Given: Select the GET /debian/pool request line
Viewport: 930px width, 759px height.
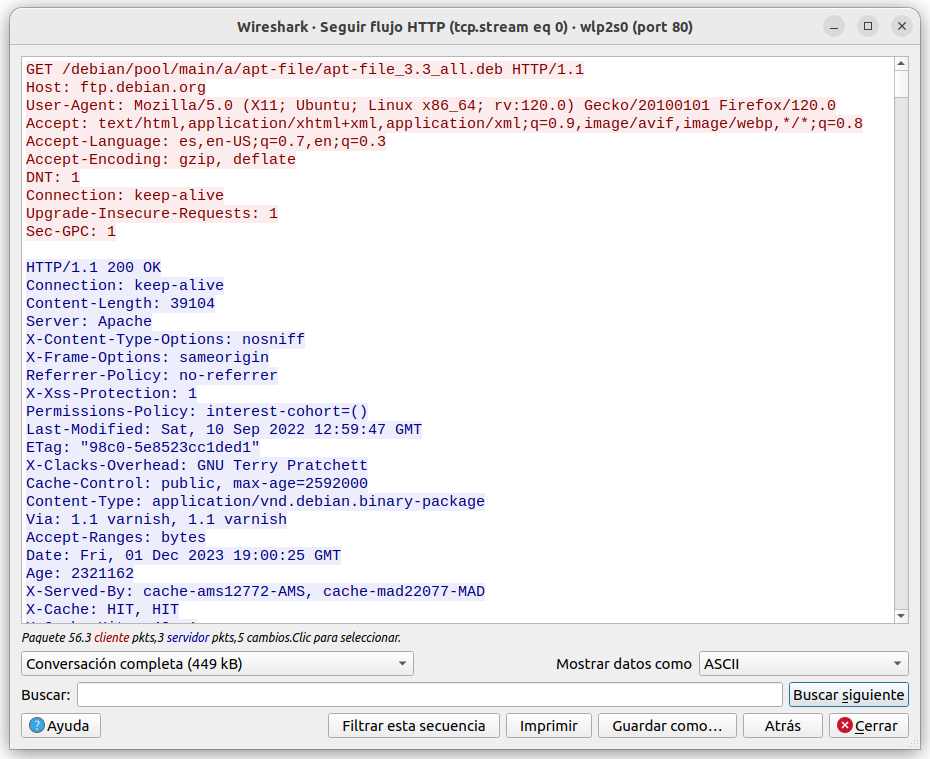Looking at the screenshot, I should (x=305, y=69).
